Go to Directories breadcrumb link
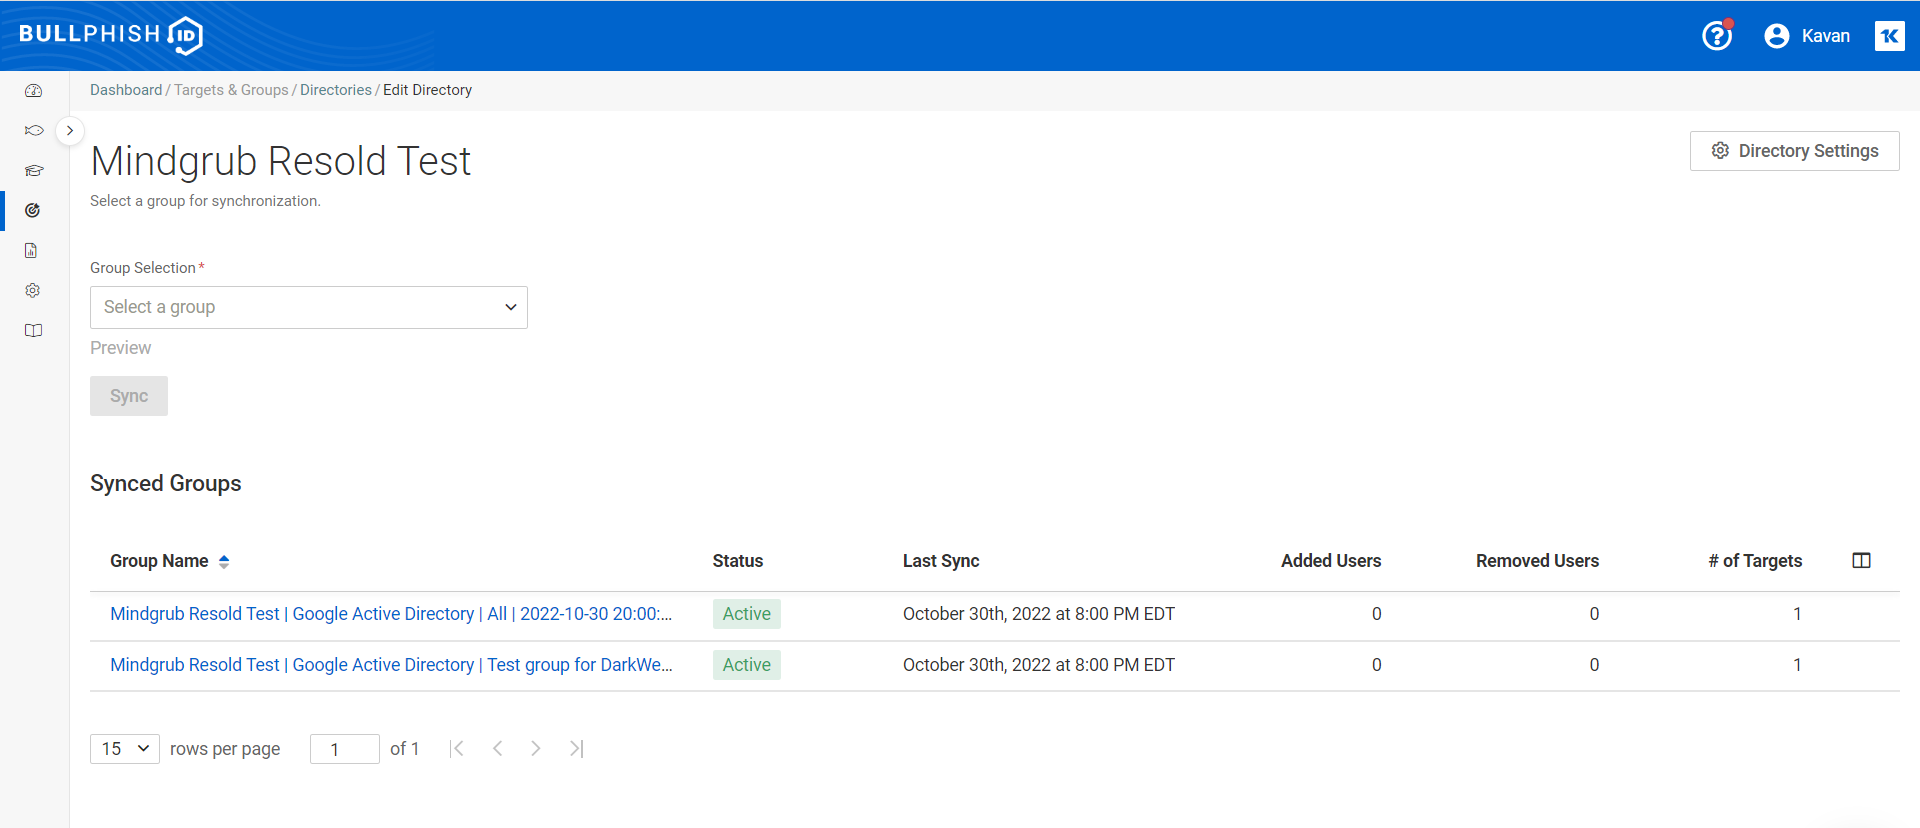This screenshot has height=828, width=1920. [336, 90]
